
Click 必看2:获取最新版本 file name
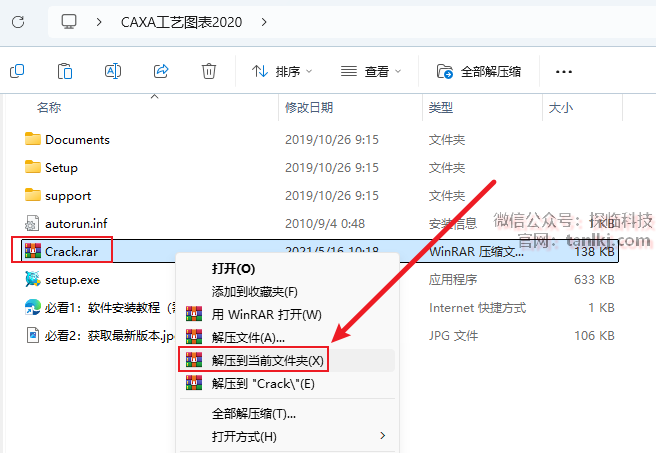click(110, 336)
